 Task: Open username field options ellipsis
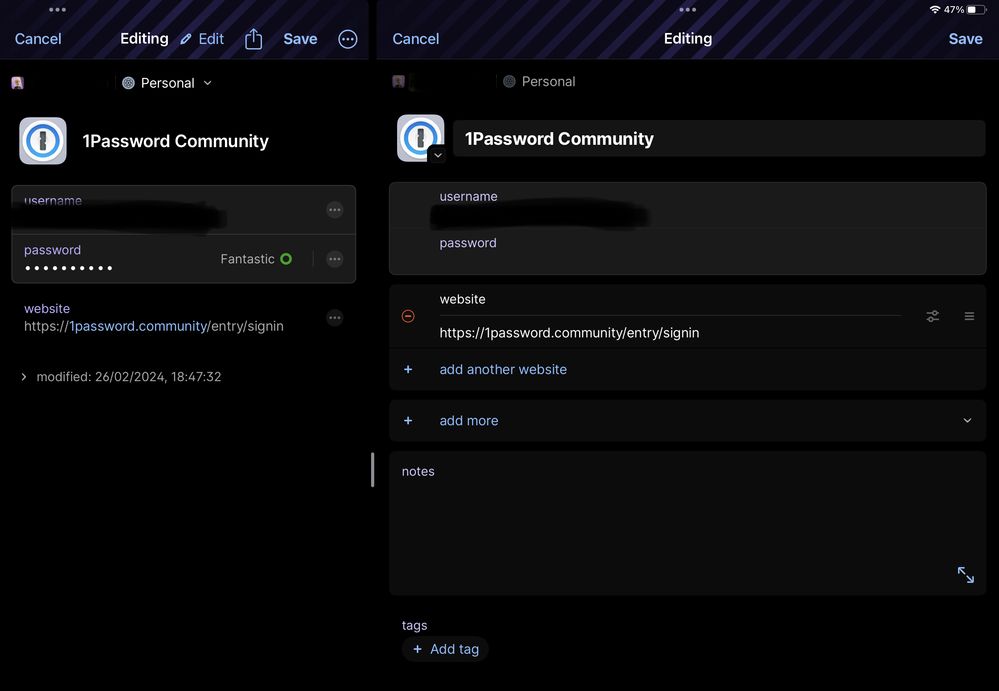click(335, 210)
